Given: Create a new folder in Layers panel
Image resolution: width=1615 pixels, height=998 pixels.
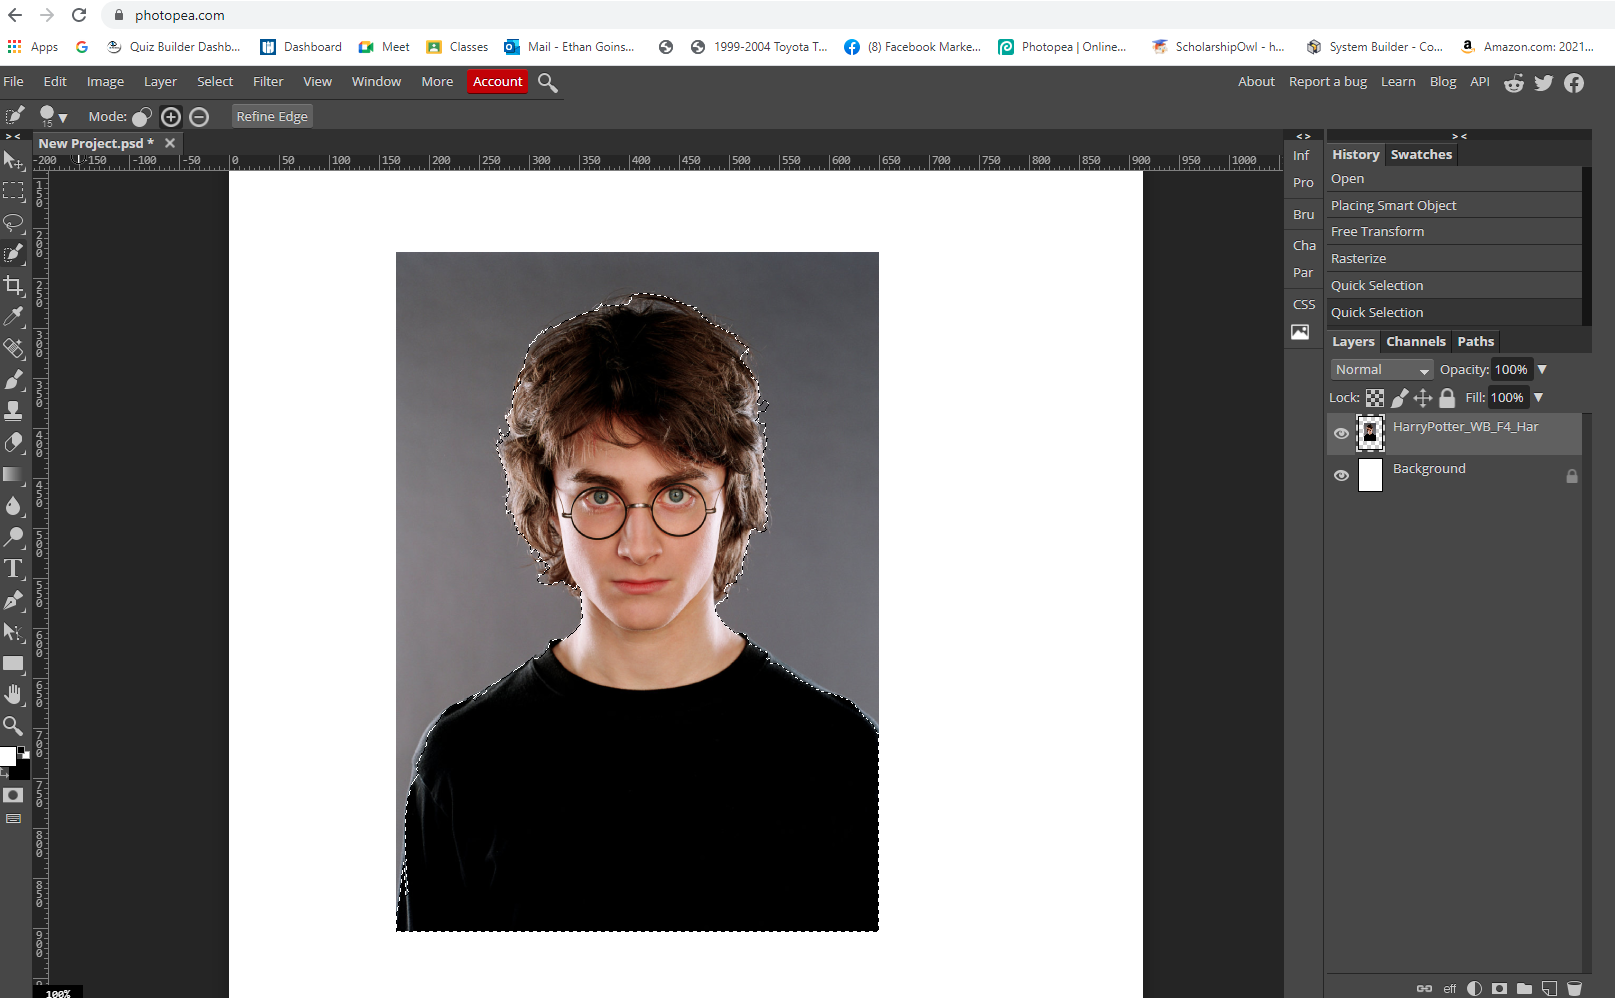Looking at the screenshot, I should pos(1524,988).
